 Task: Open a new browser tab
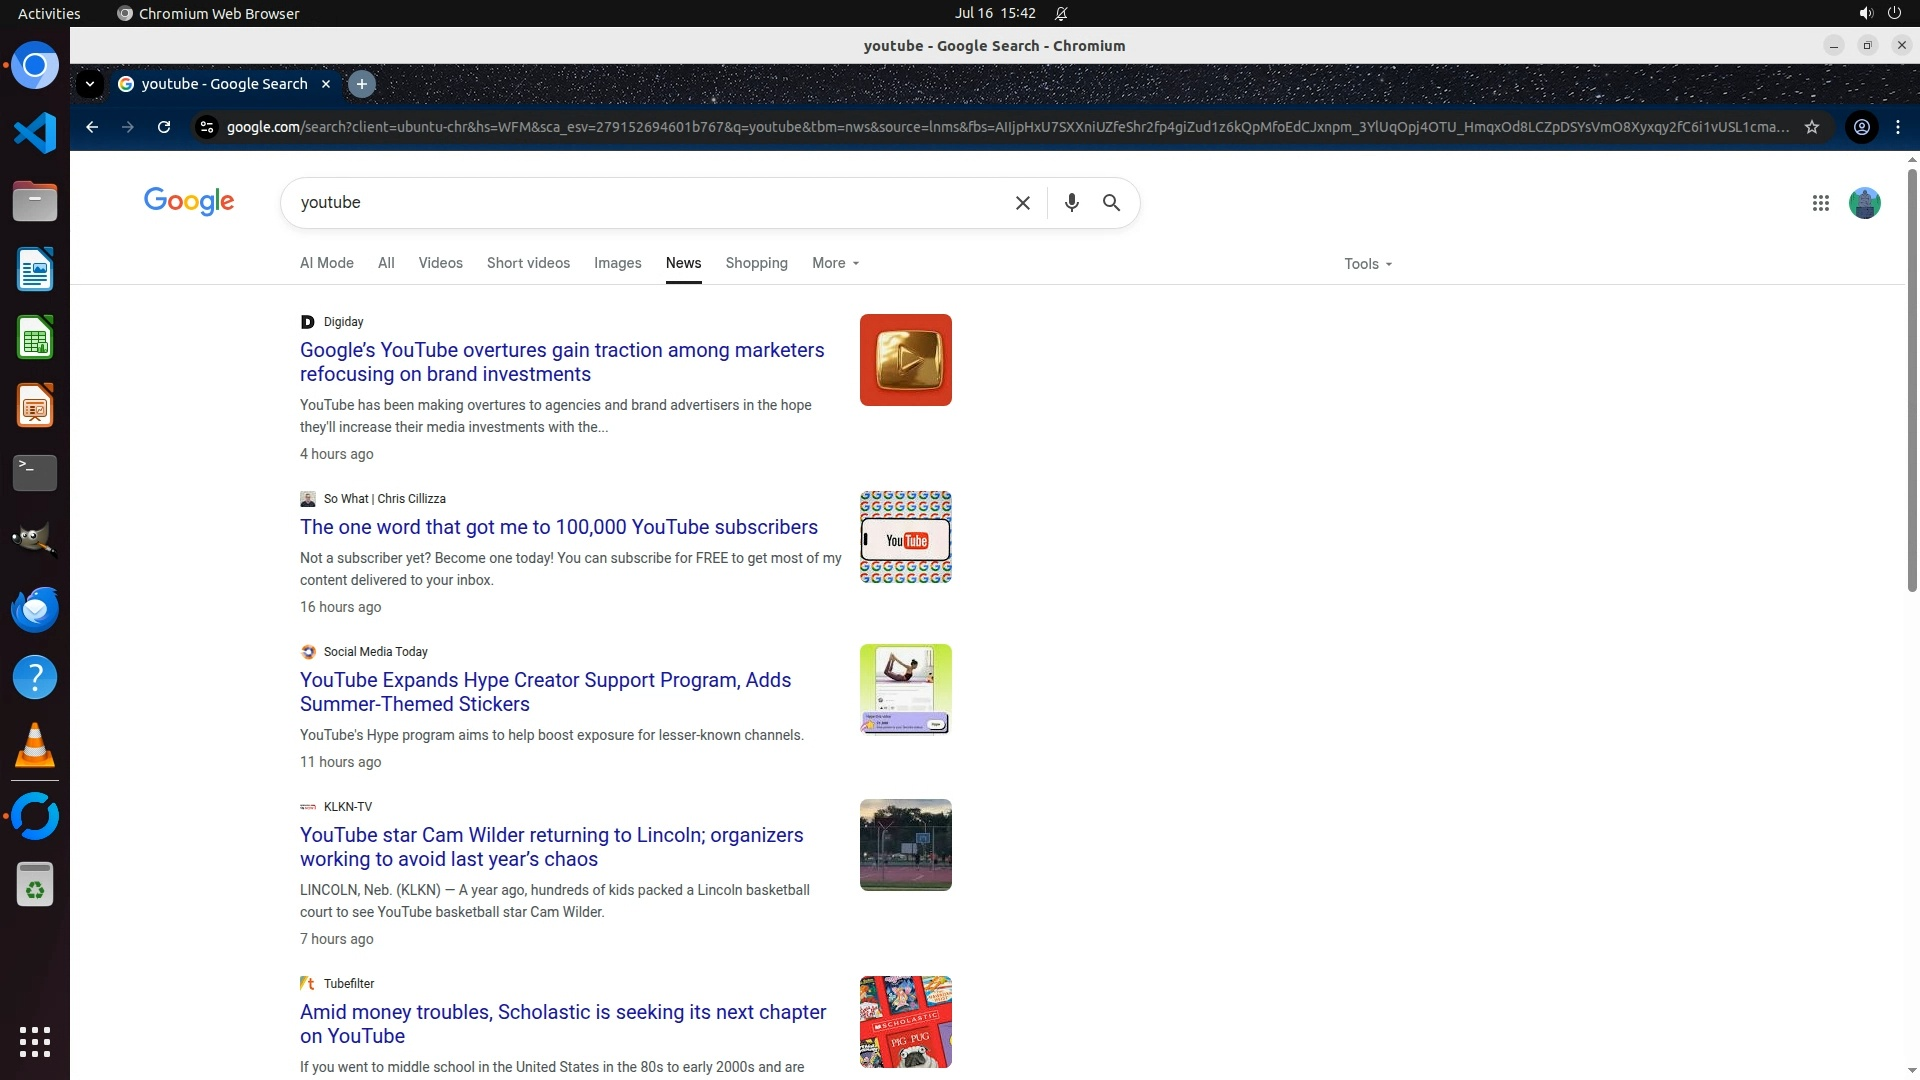(362, 84)
